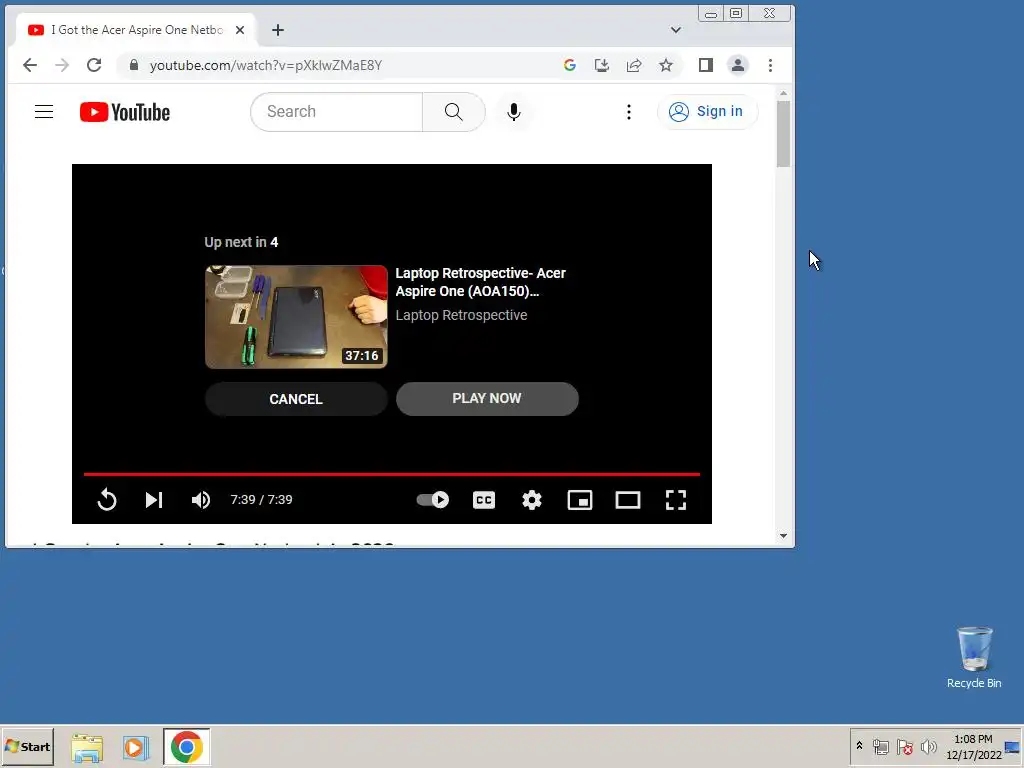
Task: Click the tray icon right of the clock
Action: [1012, 747]
